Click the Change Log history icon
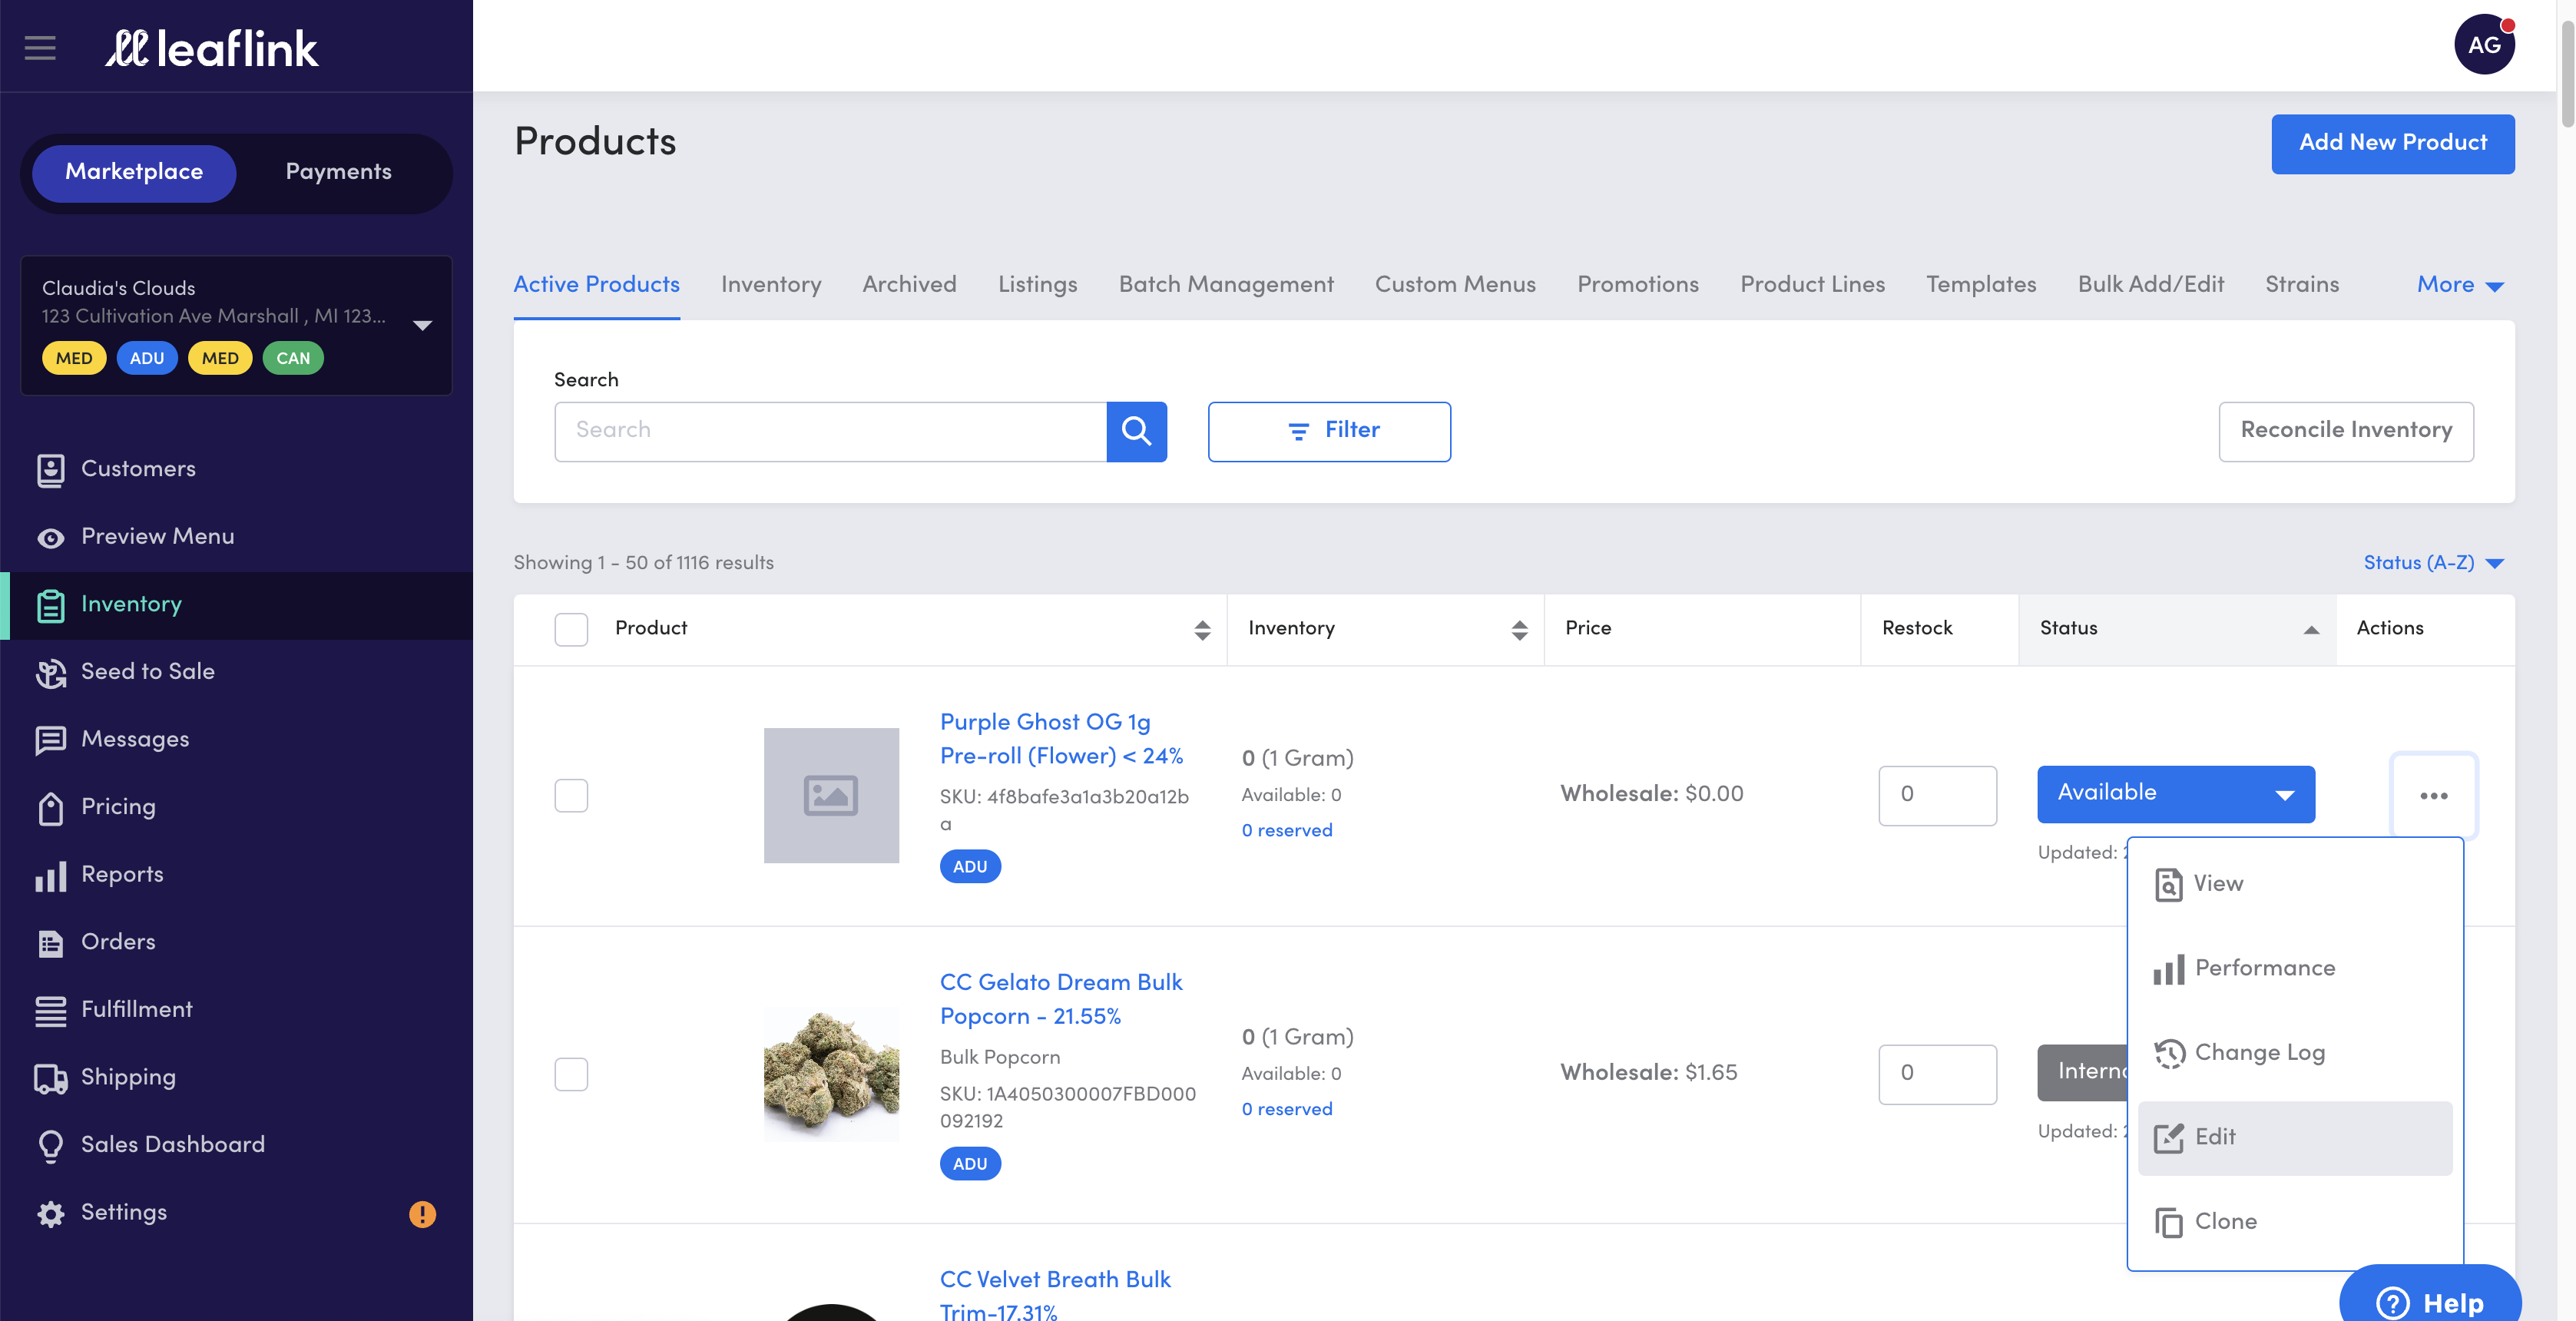Viewport: 2576px width, 1321px height. [2168, 1053]
